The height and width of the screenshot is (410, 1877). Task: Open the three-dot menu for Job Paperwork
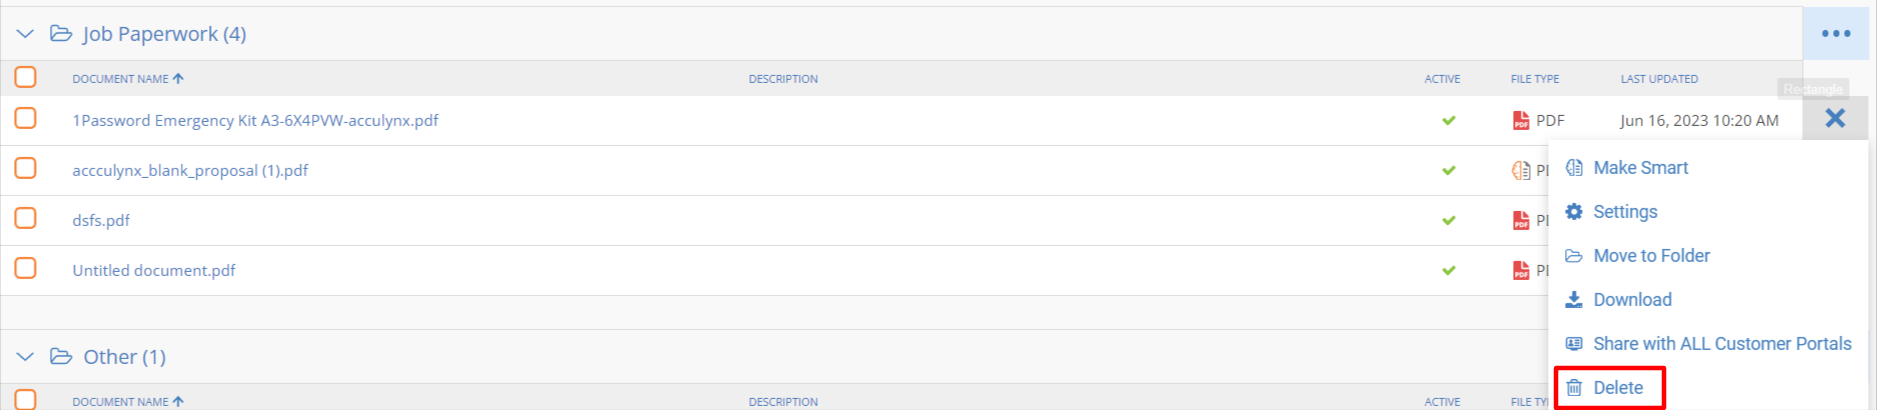point(1836,33)
